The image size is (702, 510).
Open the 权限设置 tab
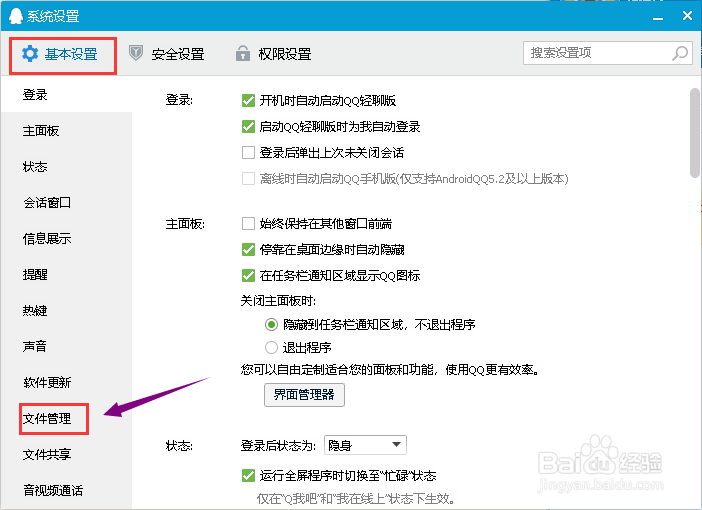click(274, 54)
